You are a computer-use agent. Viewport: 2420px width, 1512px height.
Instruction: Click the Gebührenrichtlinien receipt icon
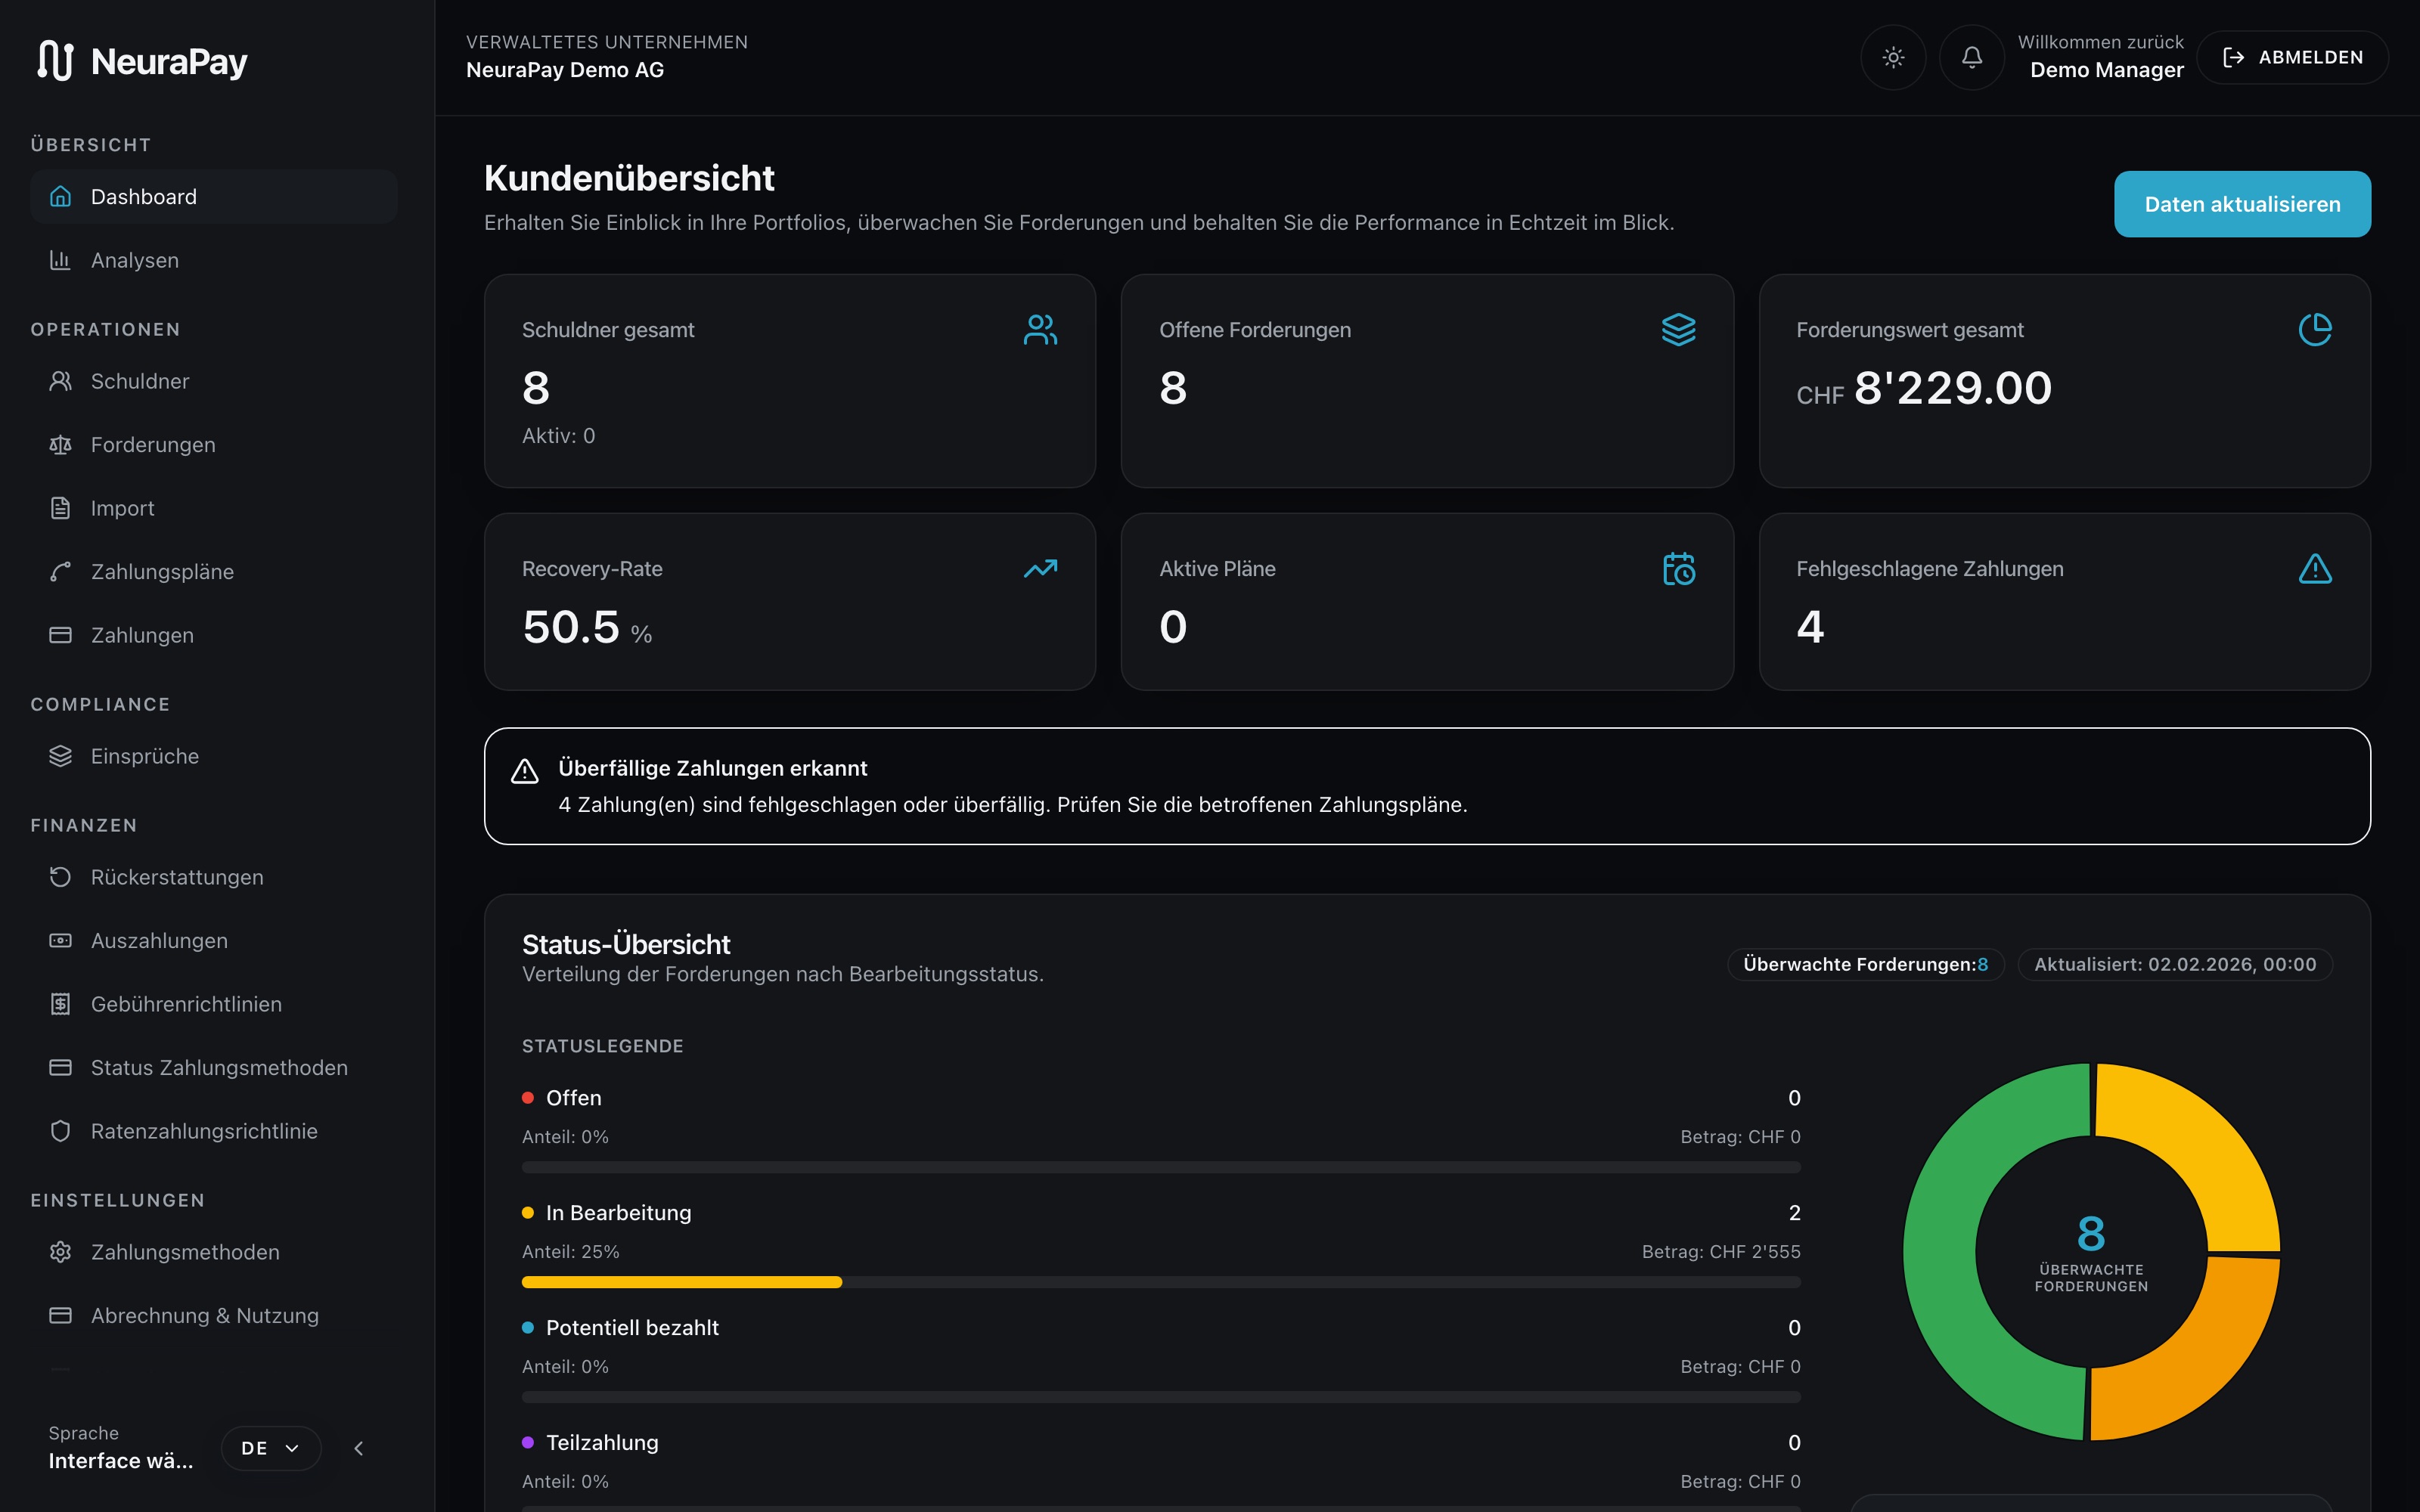(x=61, y=1004)
